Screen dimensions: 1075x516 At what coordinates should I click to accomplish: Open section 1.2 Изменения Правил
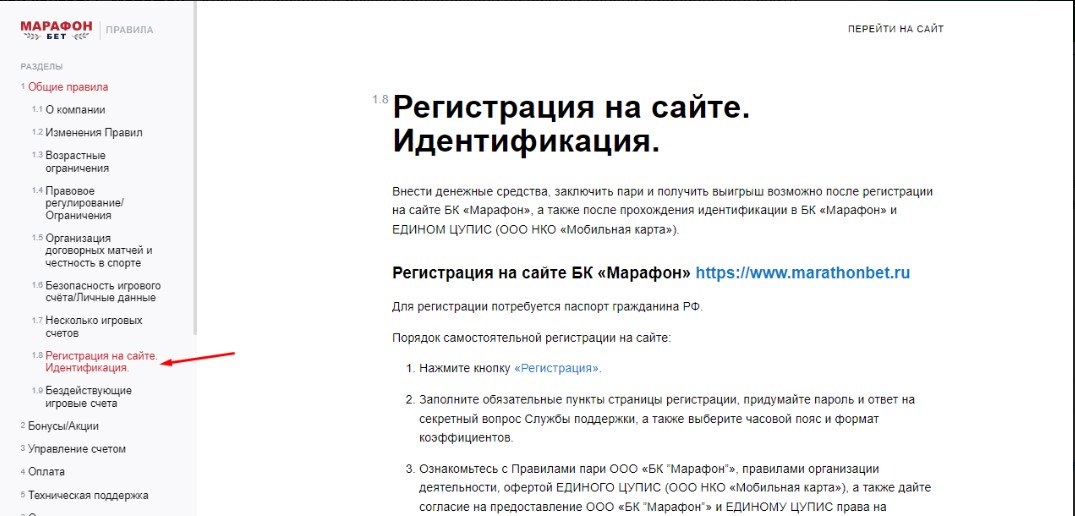[94, 132]
